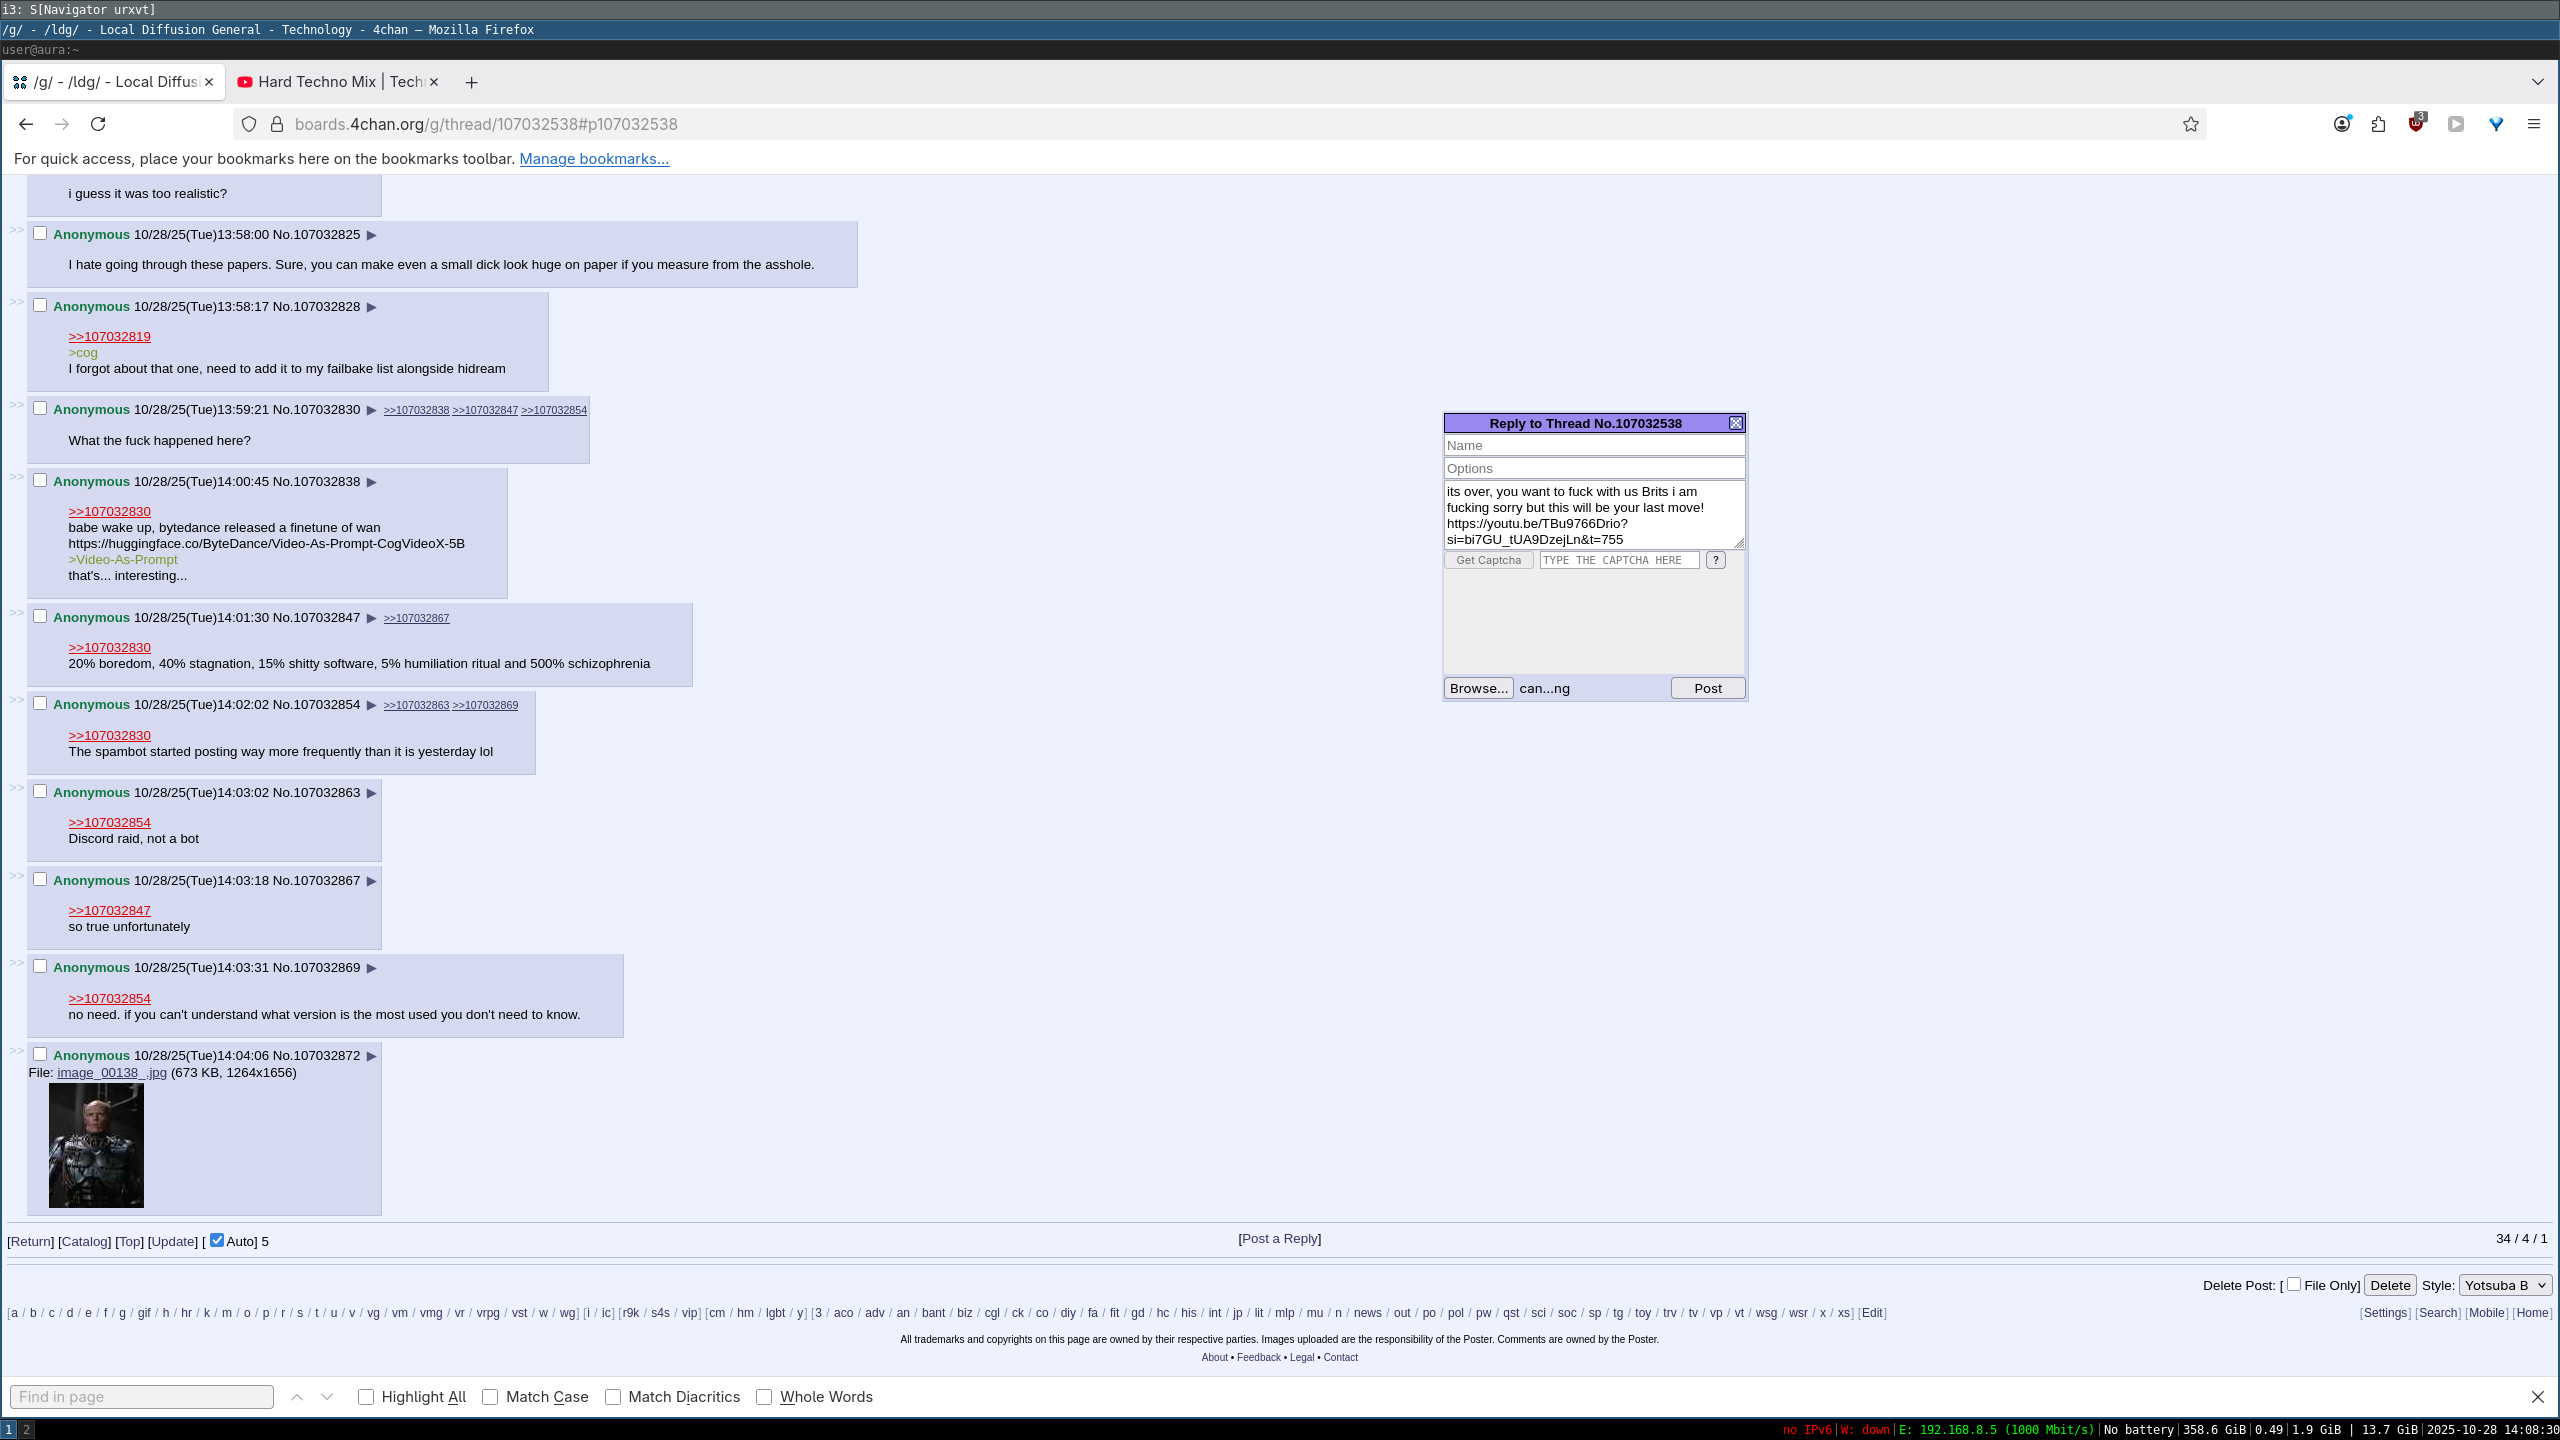Expand the list all tabs chevron
2560x1440 pixels.
coord(2537,82)
